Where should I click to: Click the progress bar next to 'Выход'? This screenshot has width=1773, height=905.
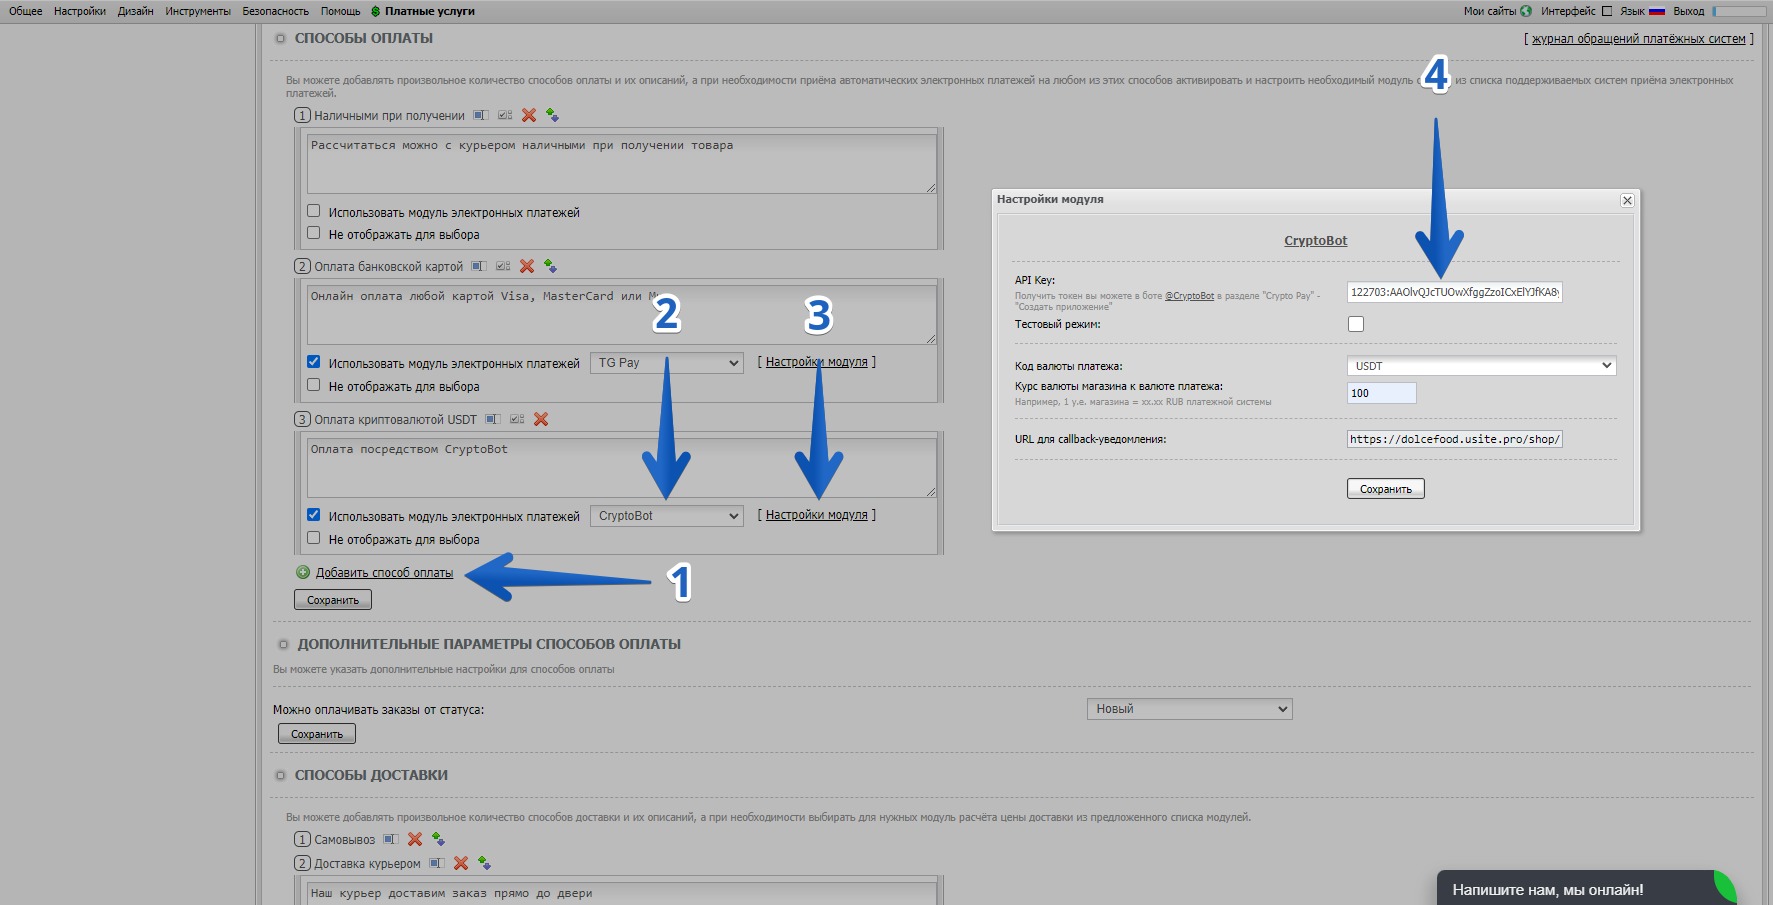tap(1739, 11)
